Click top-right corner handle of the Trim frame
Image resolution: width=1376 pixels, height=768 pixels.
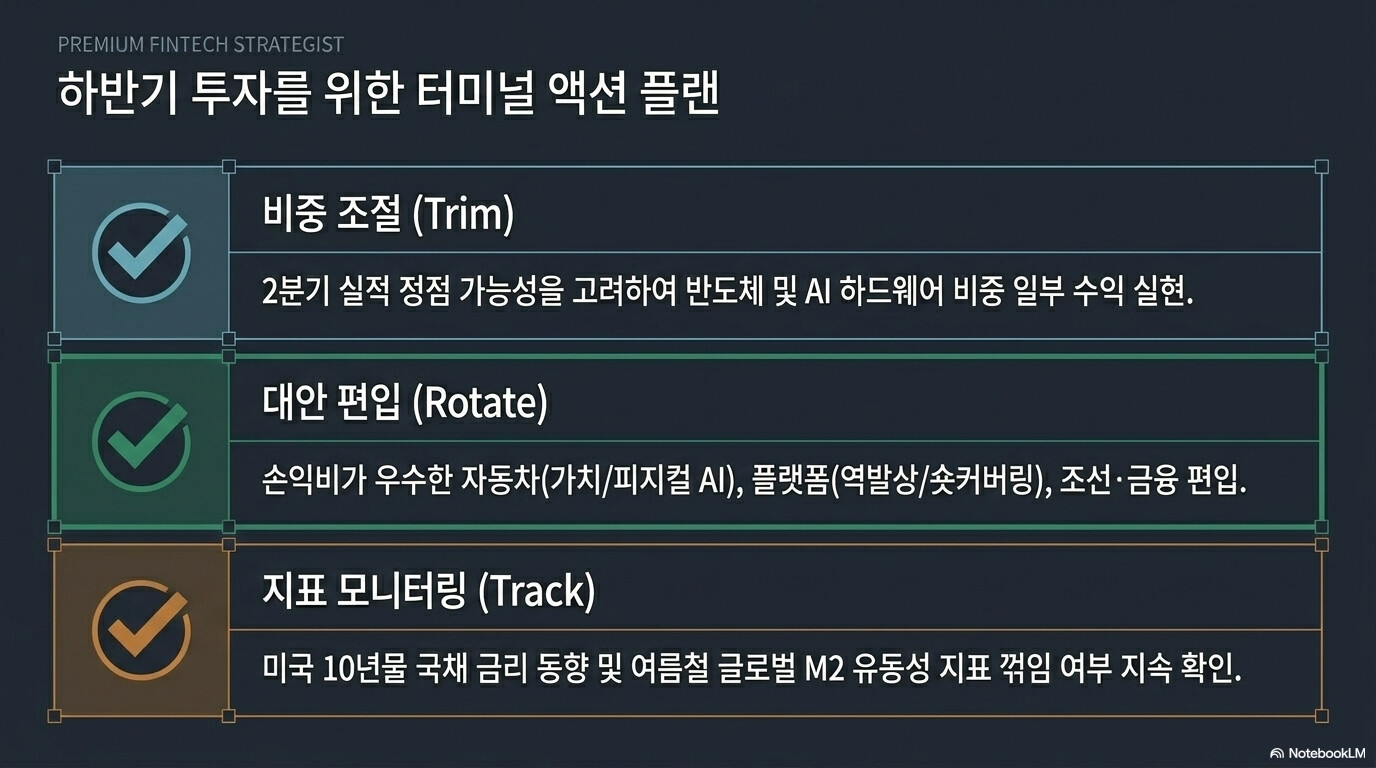pyautogui.click(x=1321, y=167)
